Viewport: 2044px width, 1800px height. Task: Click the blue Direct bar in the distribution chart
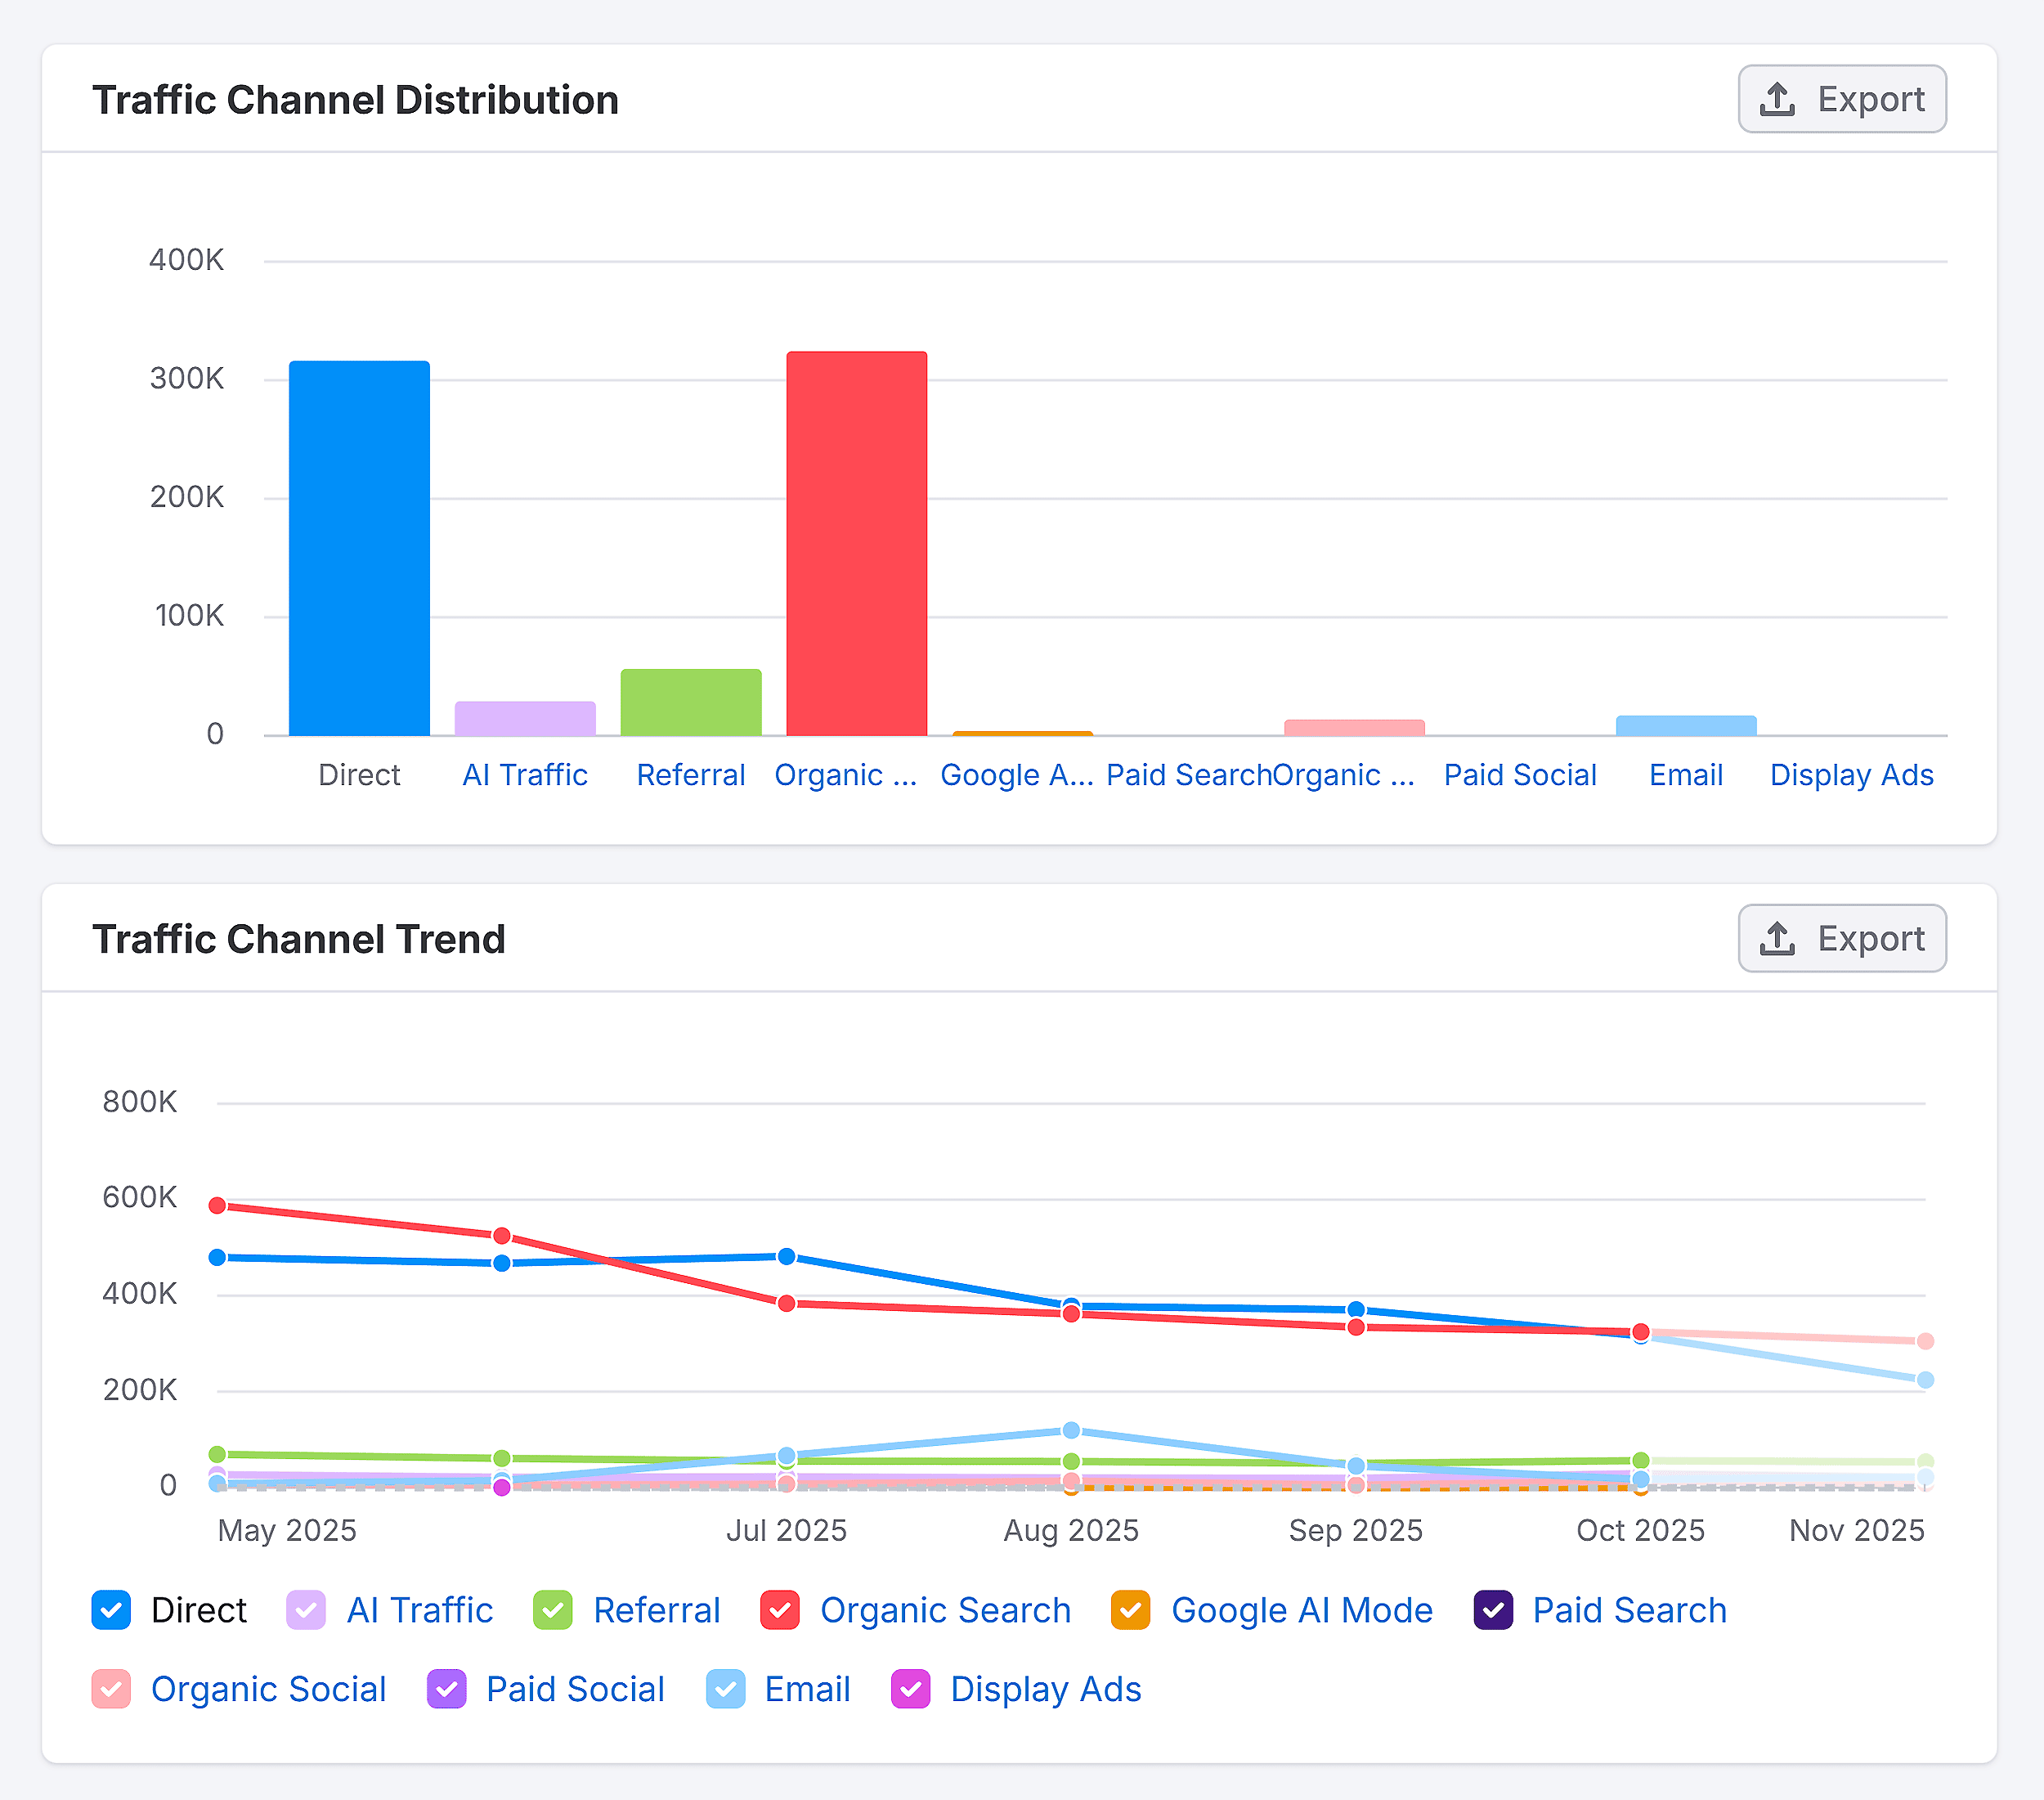click(358, 550)
